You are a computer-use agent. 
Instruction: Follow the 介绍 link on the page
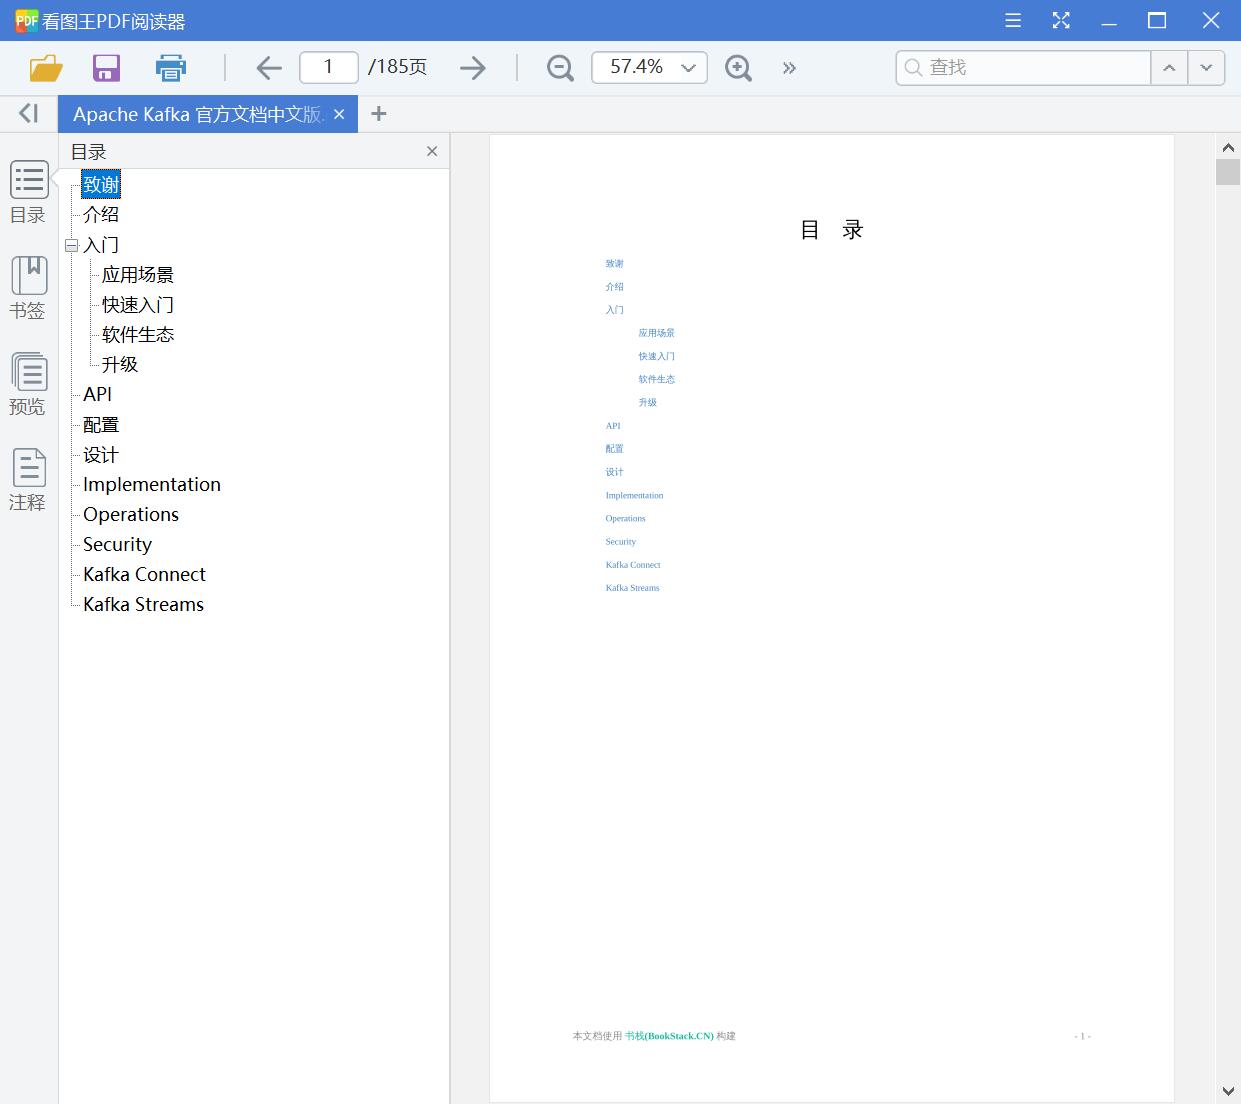(x=614, y=287)
